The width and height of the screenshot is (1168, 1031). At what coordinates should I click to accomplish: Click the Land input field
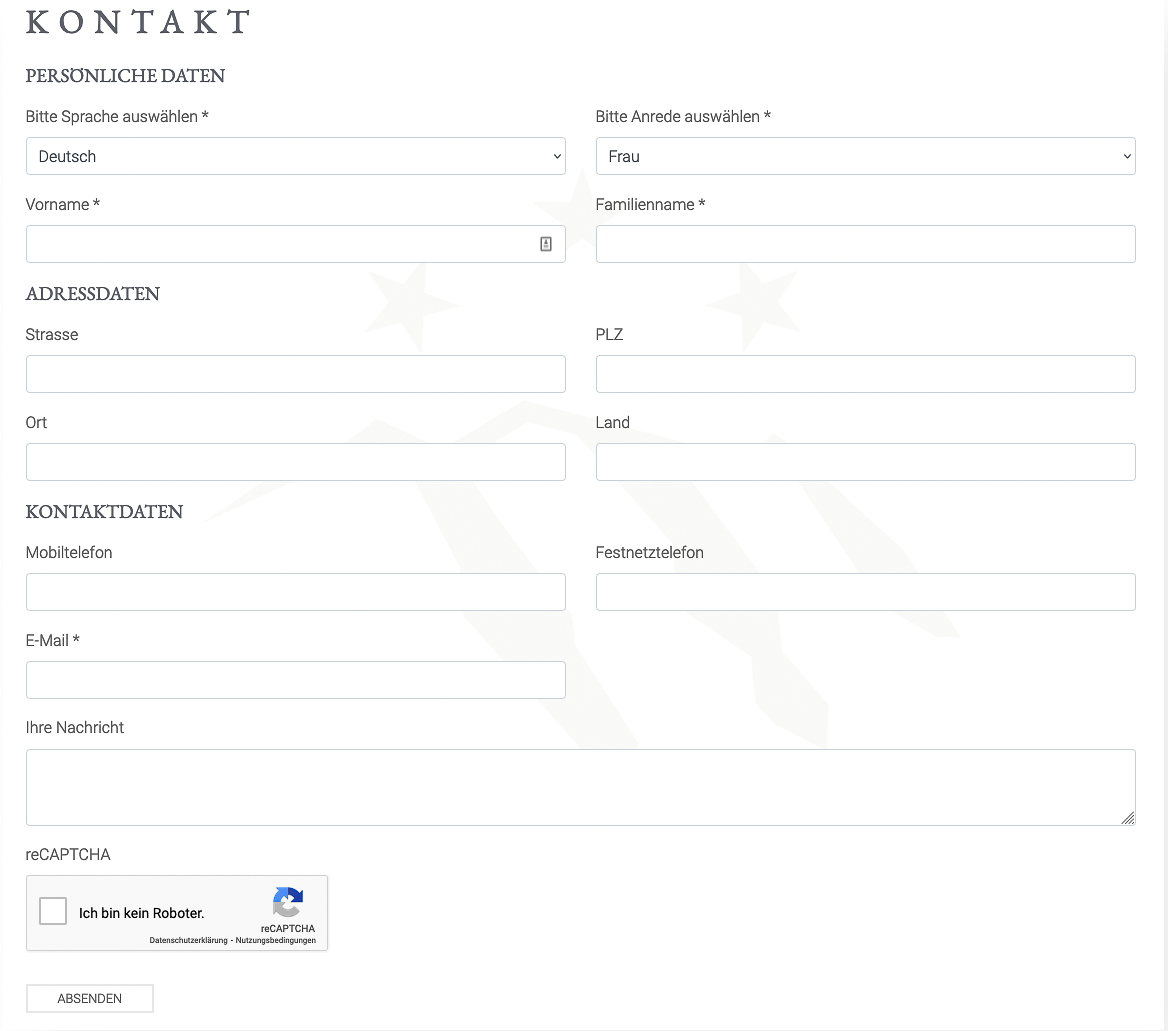pos(865,462)
